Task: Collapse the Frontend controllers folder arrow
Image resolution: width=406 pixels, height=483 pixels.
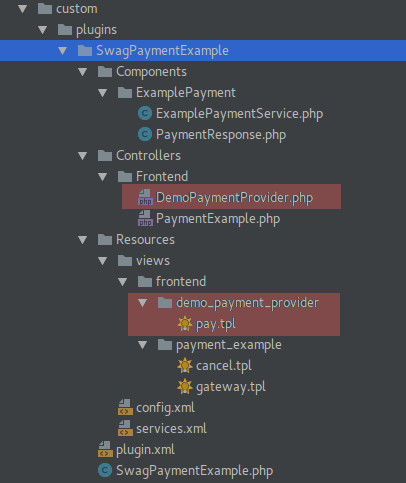Action: click(x=103, y=177)
